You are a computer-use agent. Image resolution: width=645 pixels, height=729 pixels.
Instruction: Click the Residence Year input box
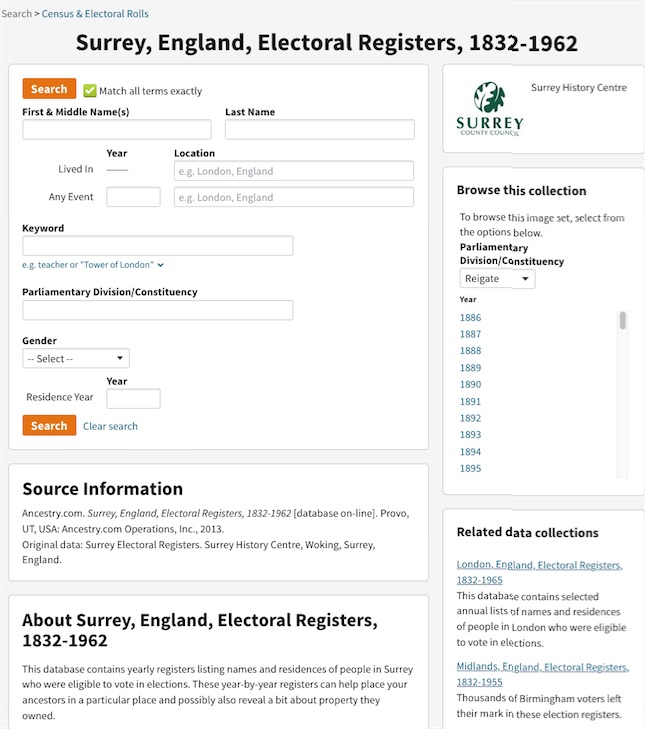133,398
